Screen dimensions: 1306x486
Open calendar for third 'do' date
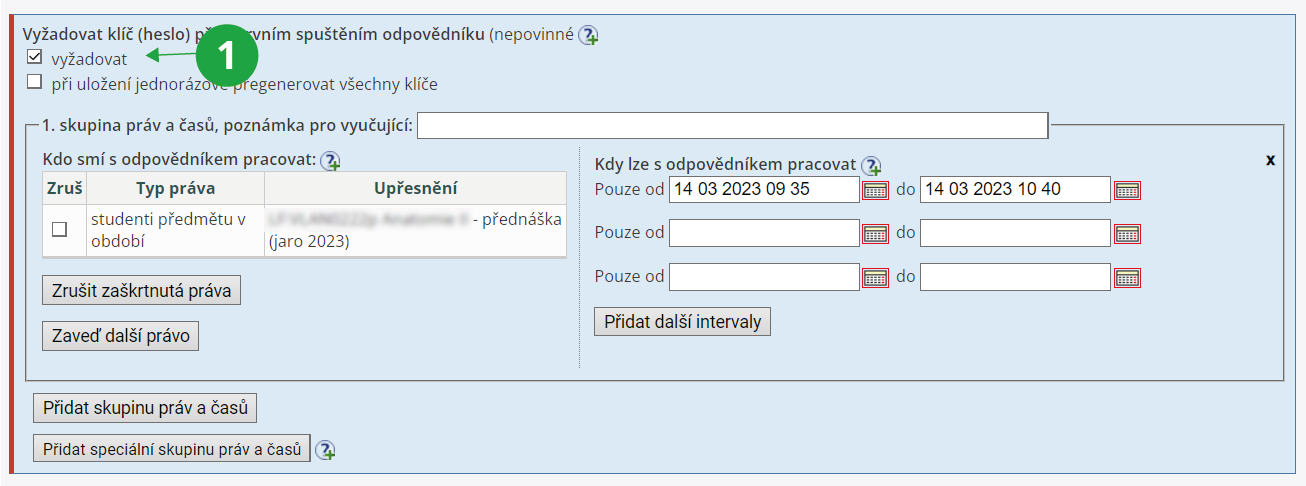click(x=1127, y=277)
